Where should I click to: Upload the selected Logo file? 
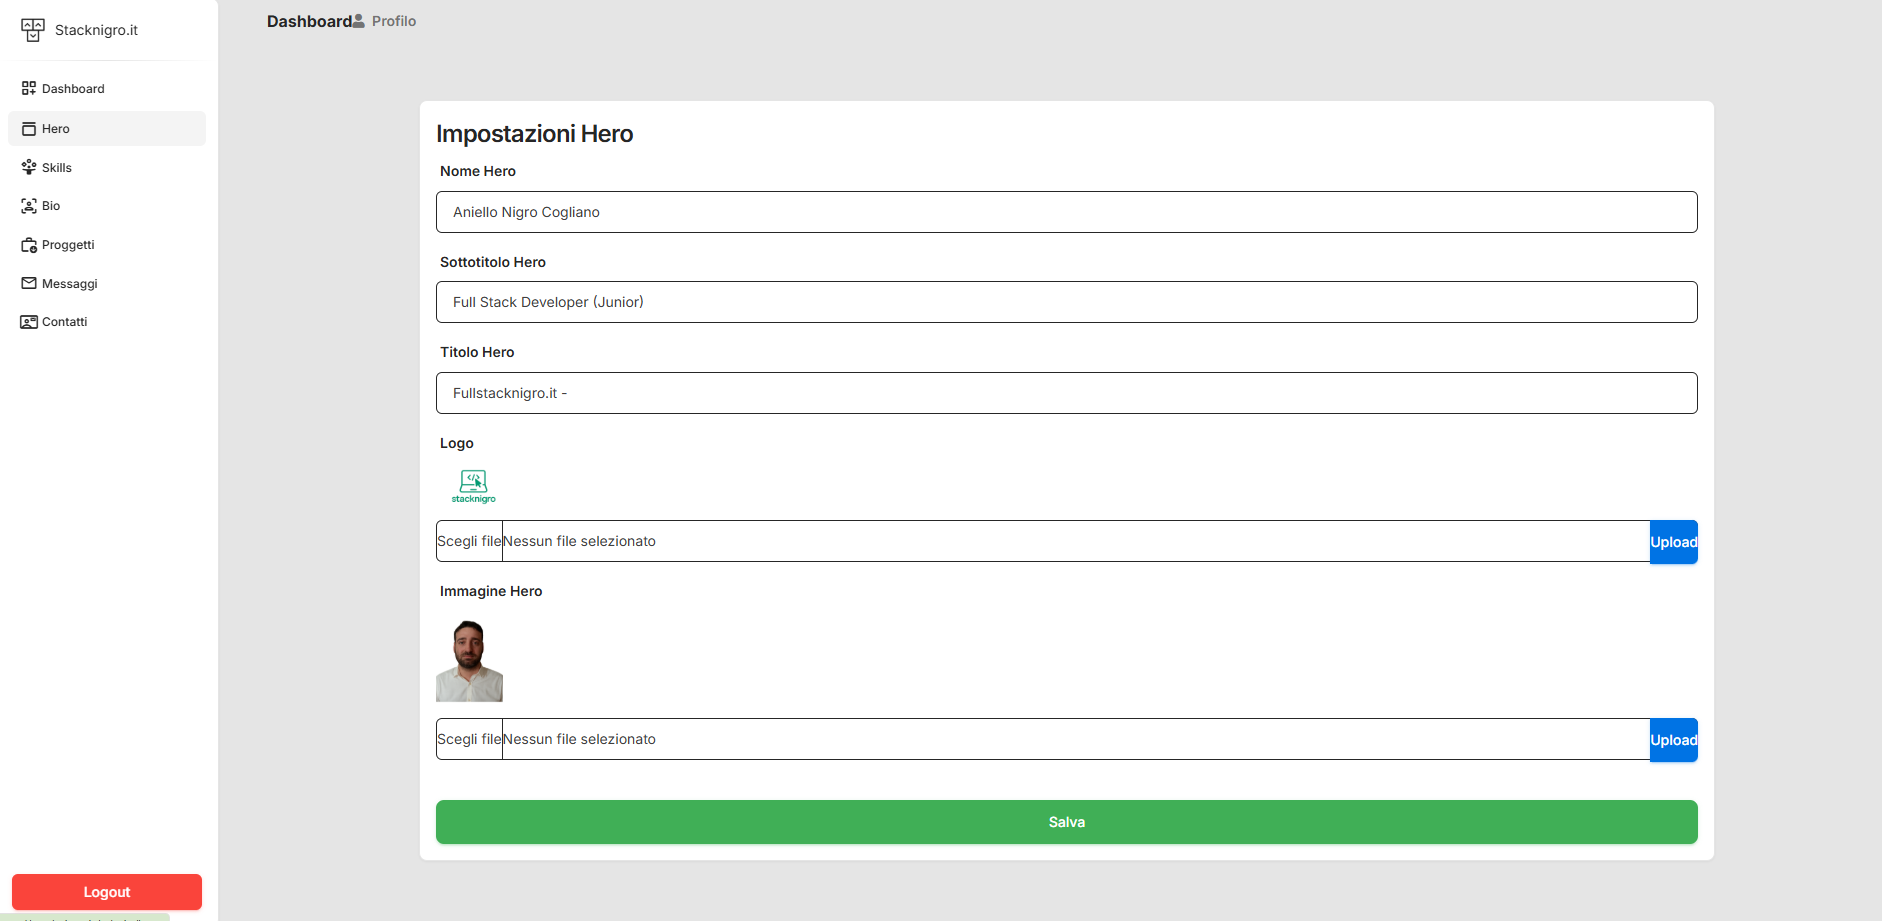tap(1673, 542)
